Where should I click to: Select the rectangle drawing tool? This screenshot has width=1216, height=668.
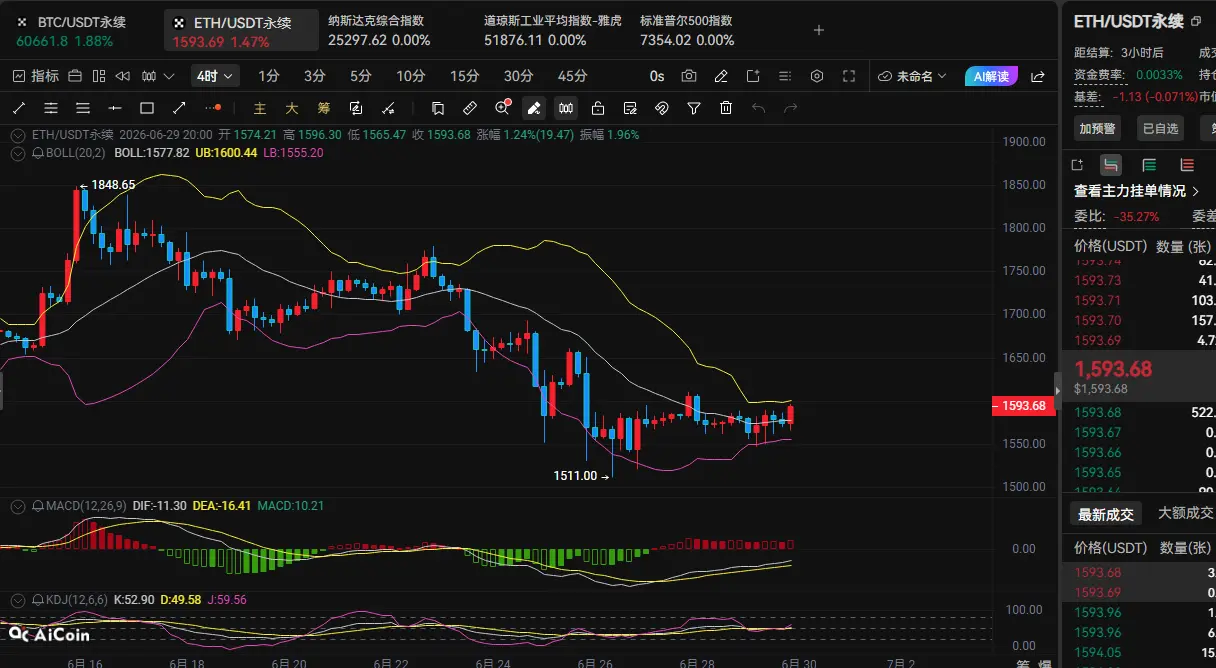147,108
